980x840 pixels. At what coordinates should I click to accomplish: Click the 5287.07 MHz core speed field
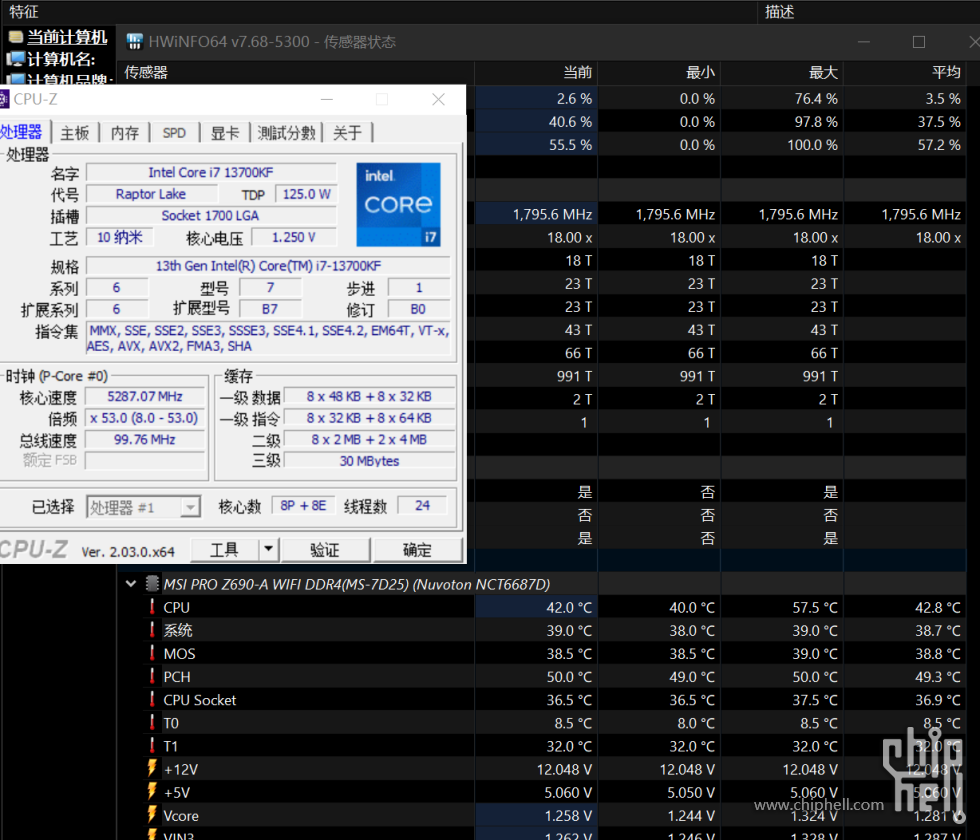144,396
